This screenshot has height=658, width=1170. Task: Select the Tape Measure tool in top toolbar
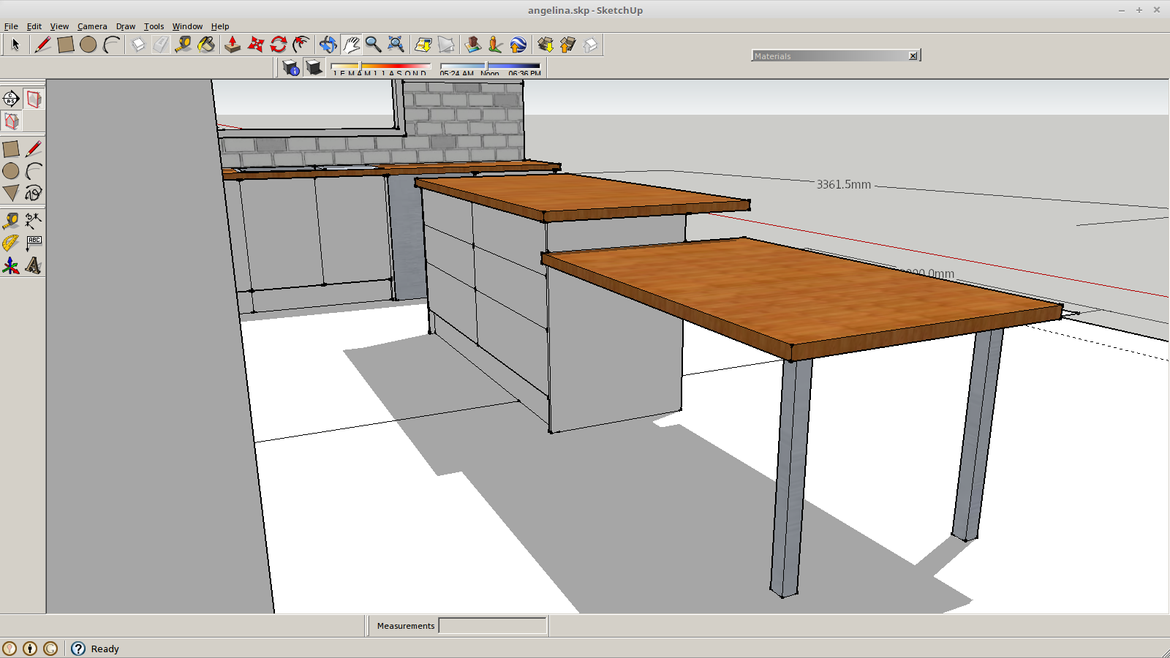pos(183,44)
